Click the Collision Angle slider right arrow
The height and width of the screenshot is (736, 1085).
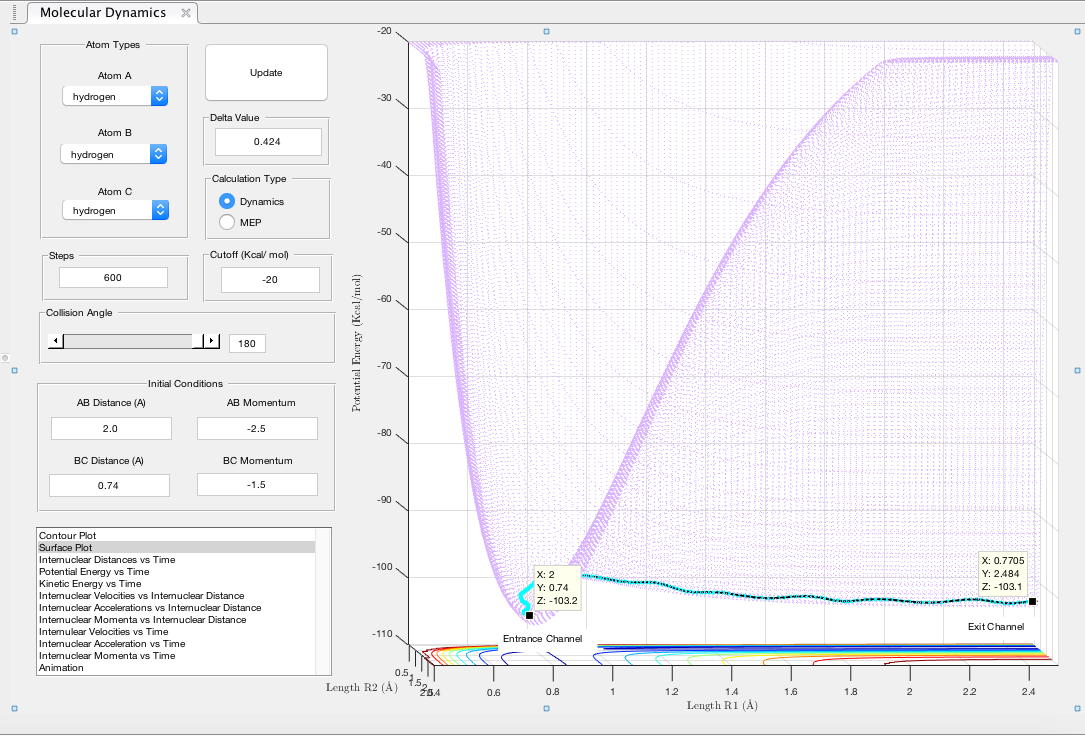click(x=212, y=341)
